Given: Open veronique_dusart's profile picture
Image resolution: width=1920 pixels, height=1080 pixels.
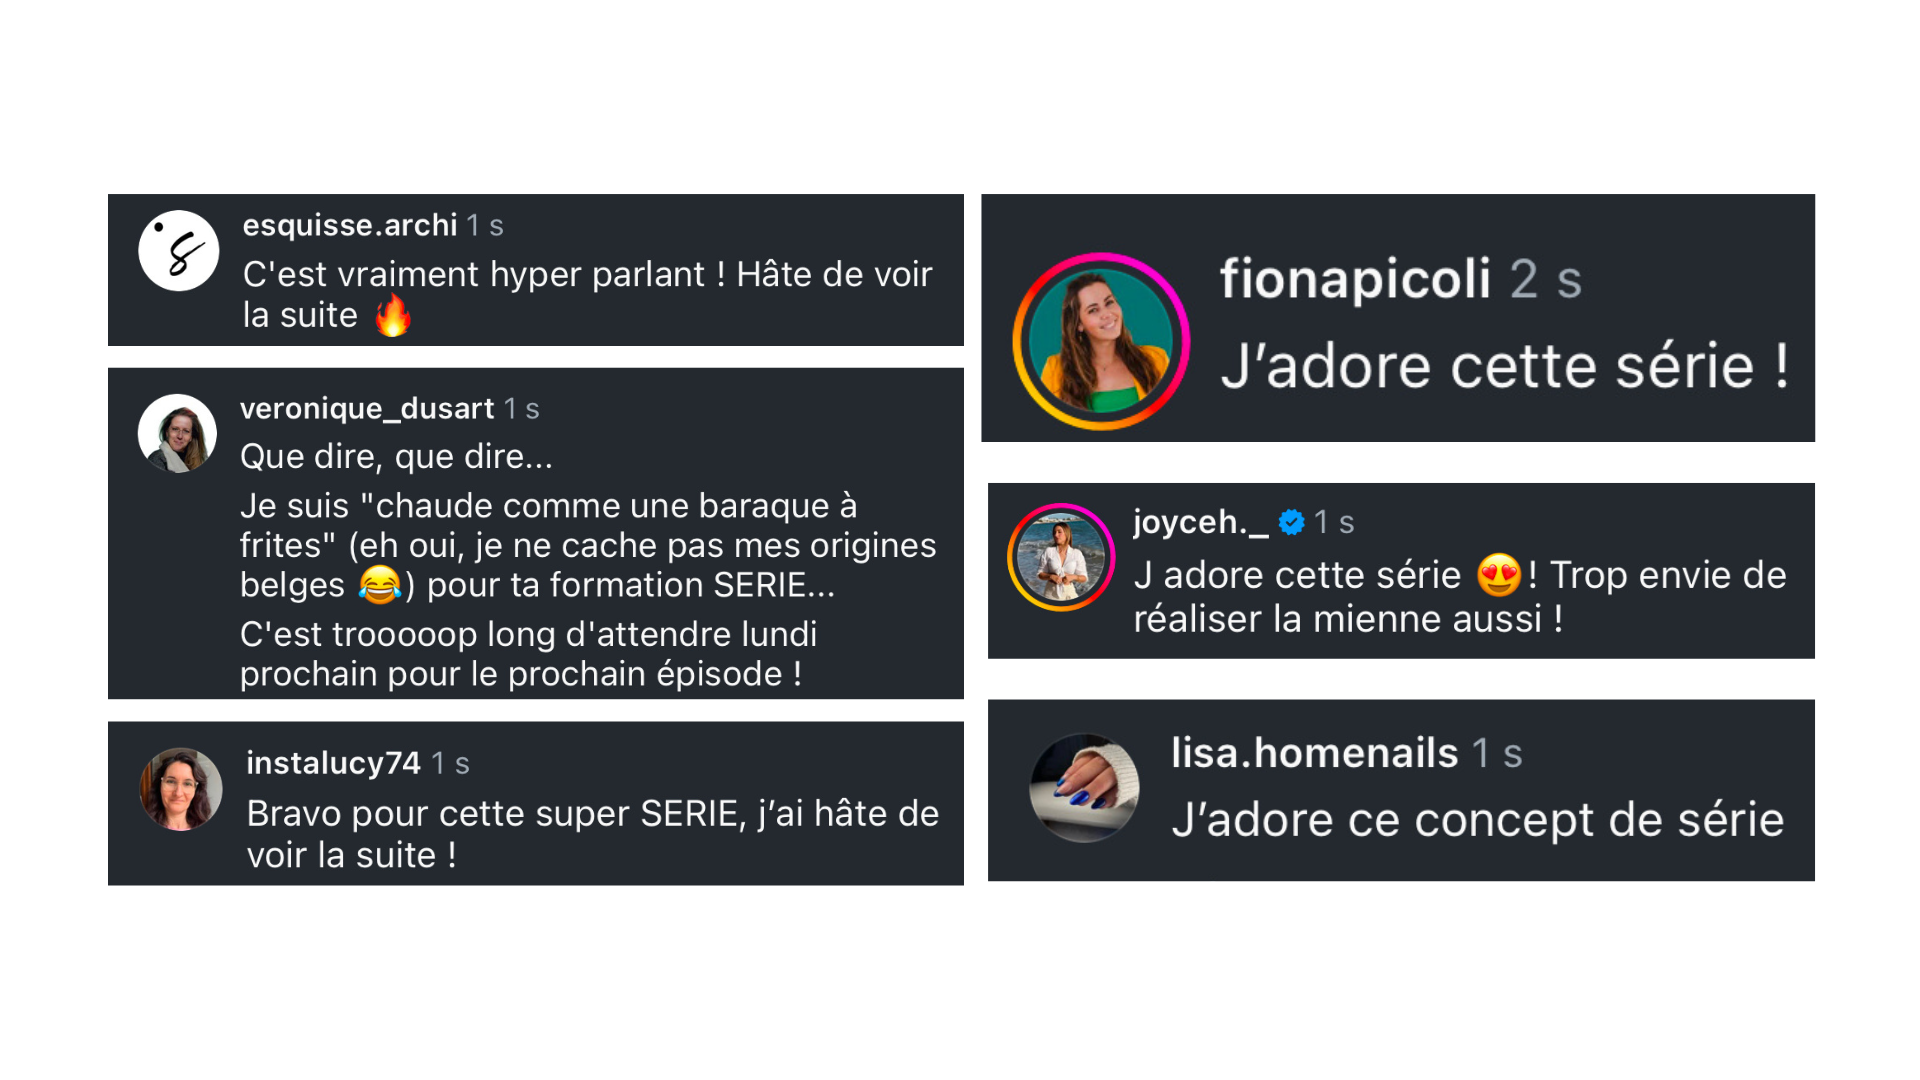Looking at the screenshot, I should 178,433.
